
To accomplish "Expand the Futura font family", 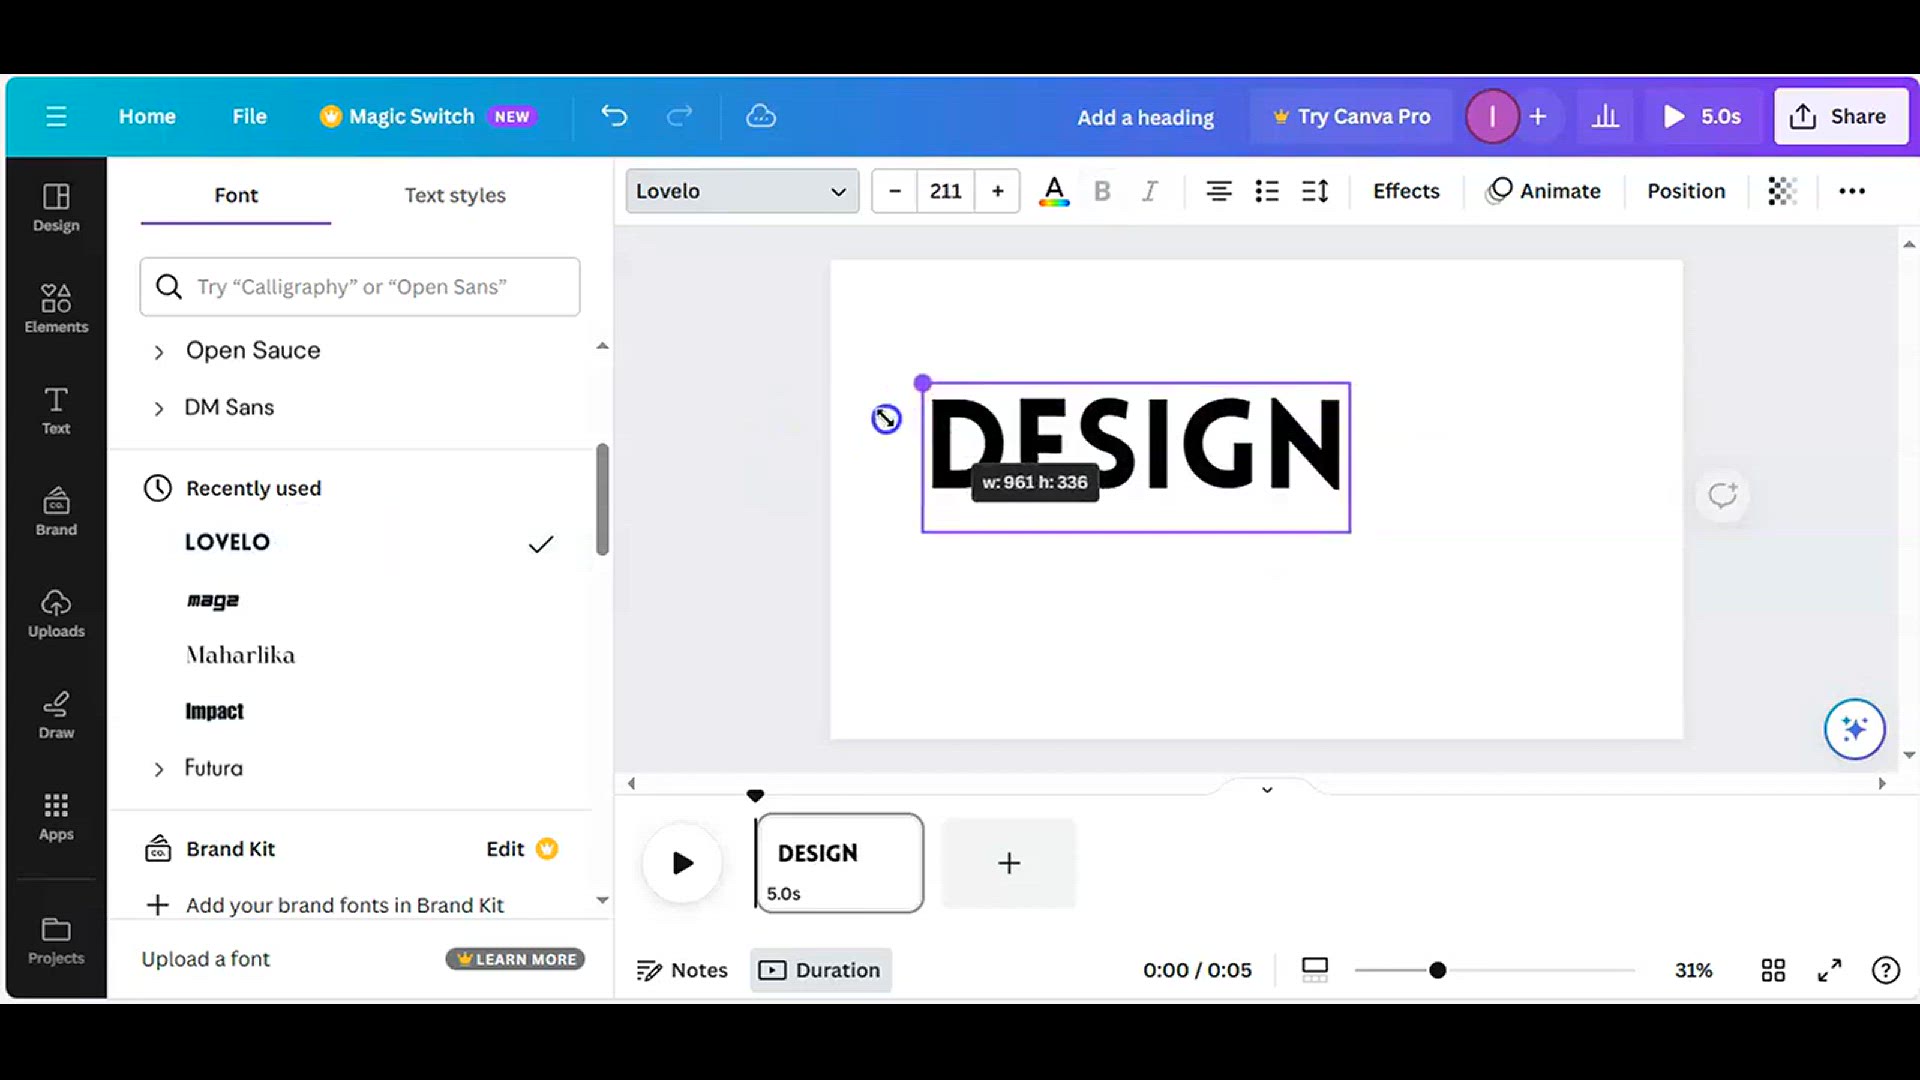I will pyautogui.click(x=158, y=769).
